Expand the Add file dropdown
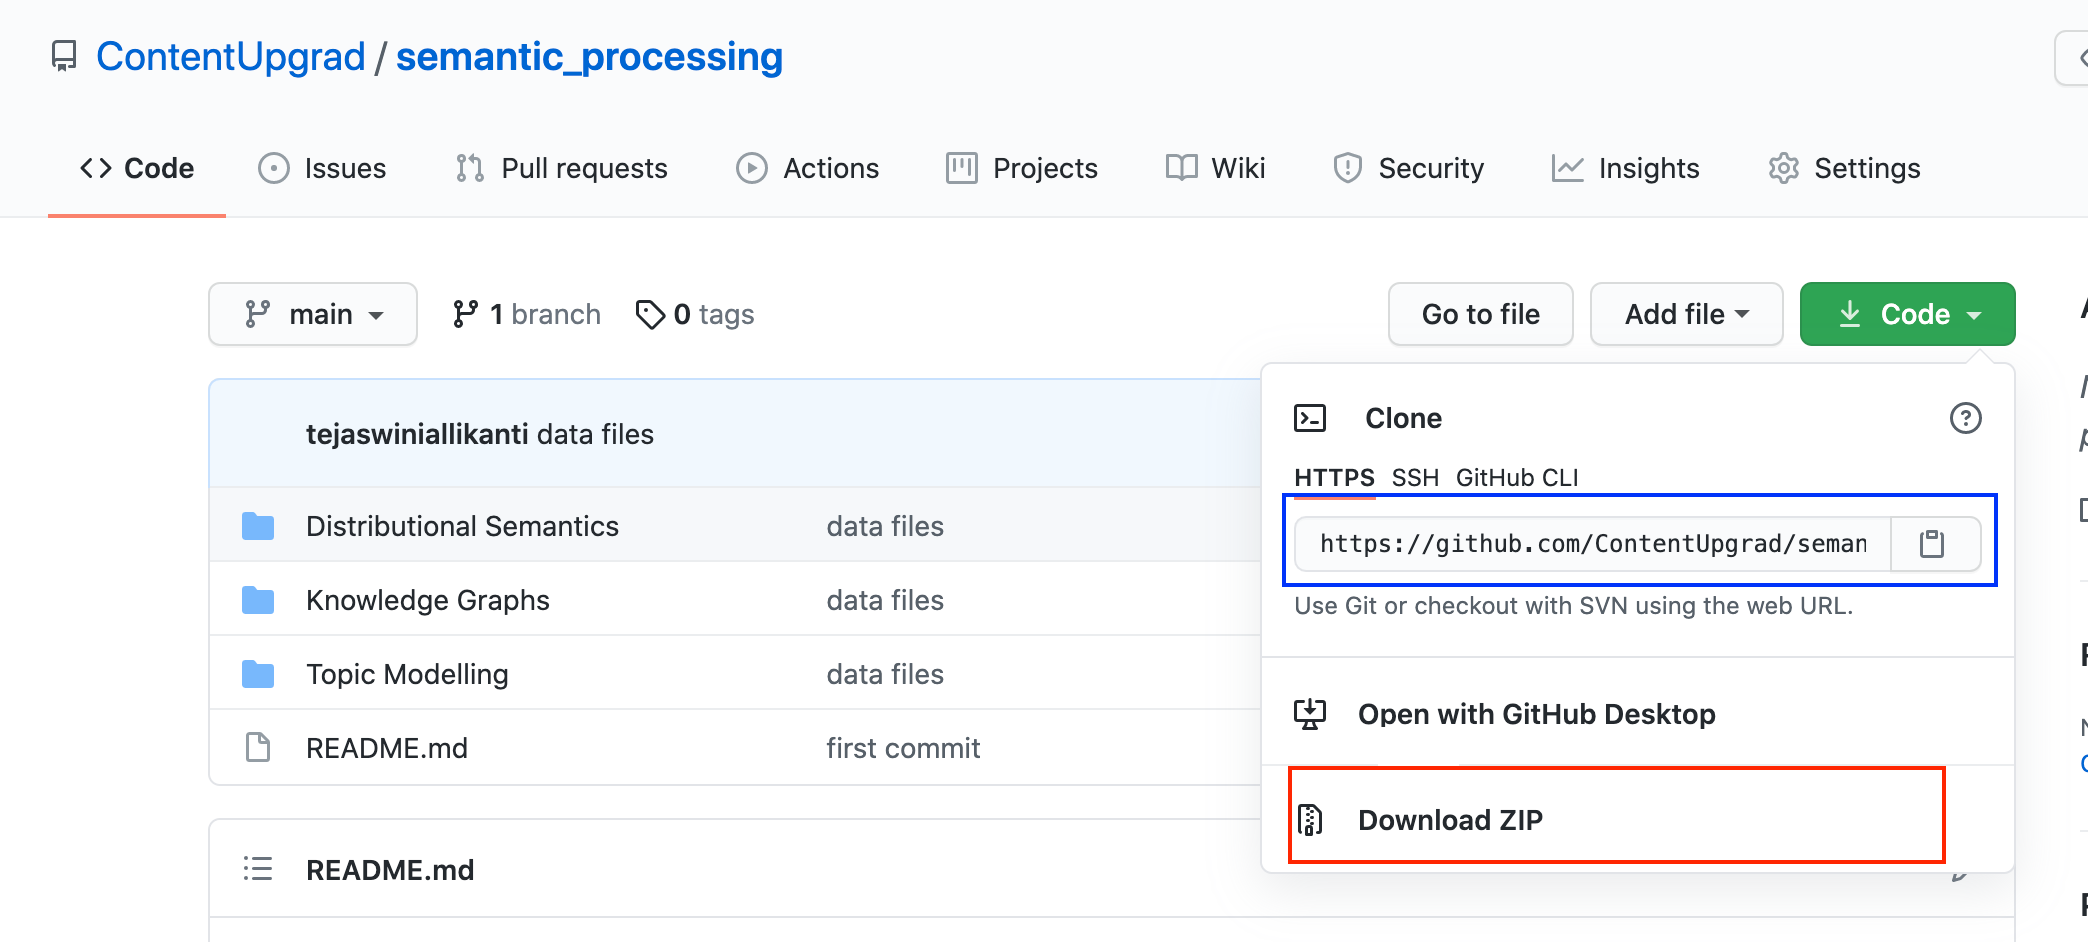Screen dimensions: 2088x942 [1686, 314]
